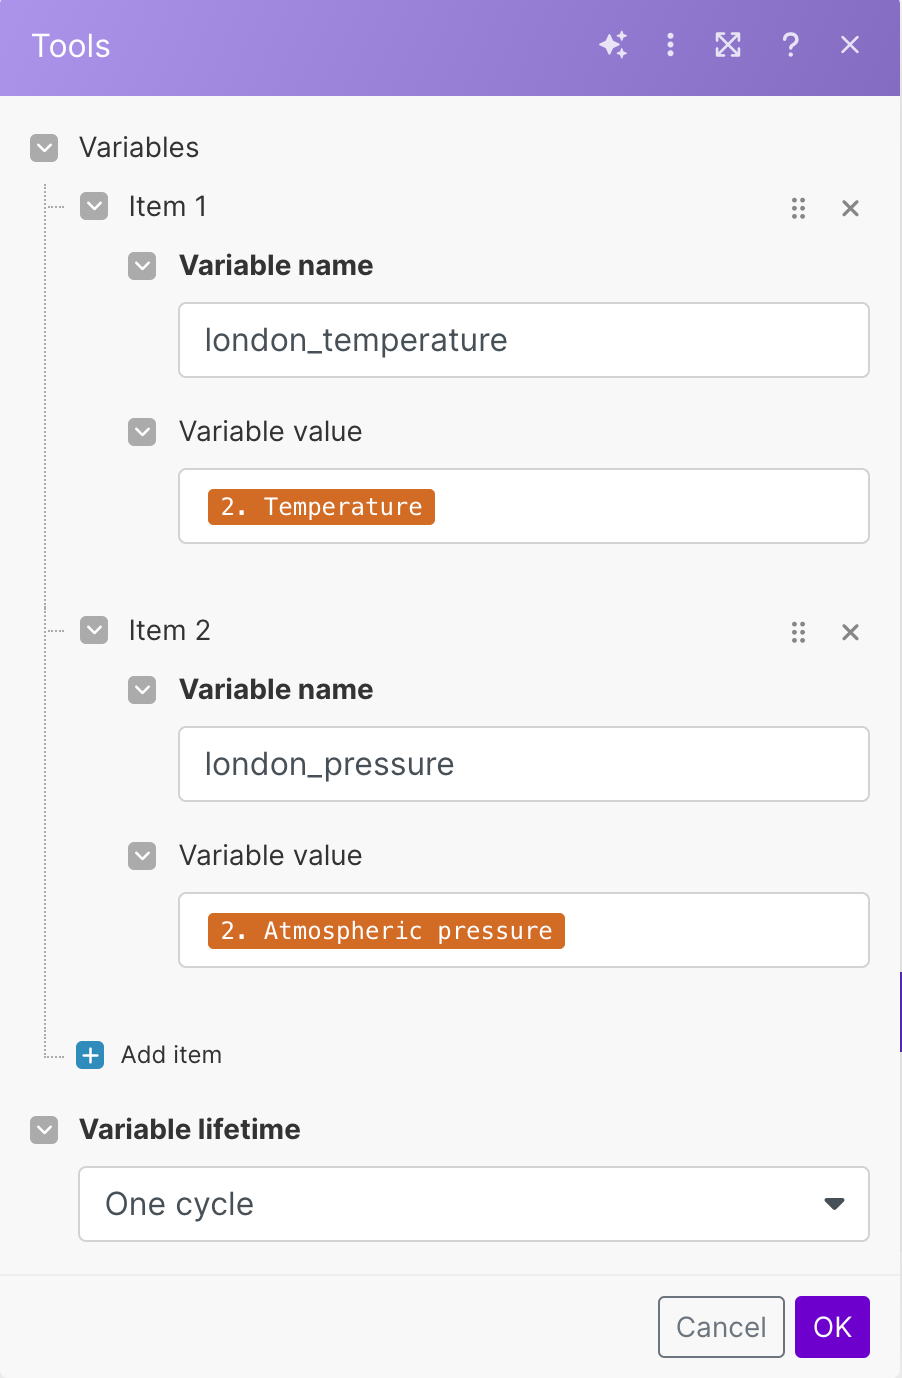
Task: Edit the london_temperature name field
Action: pyautogui.click(x=524, y=340)
